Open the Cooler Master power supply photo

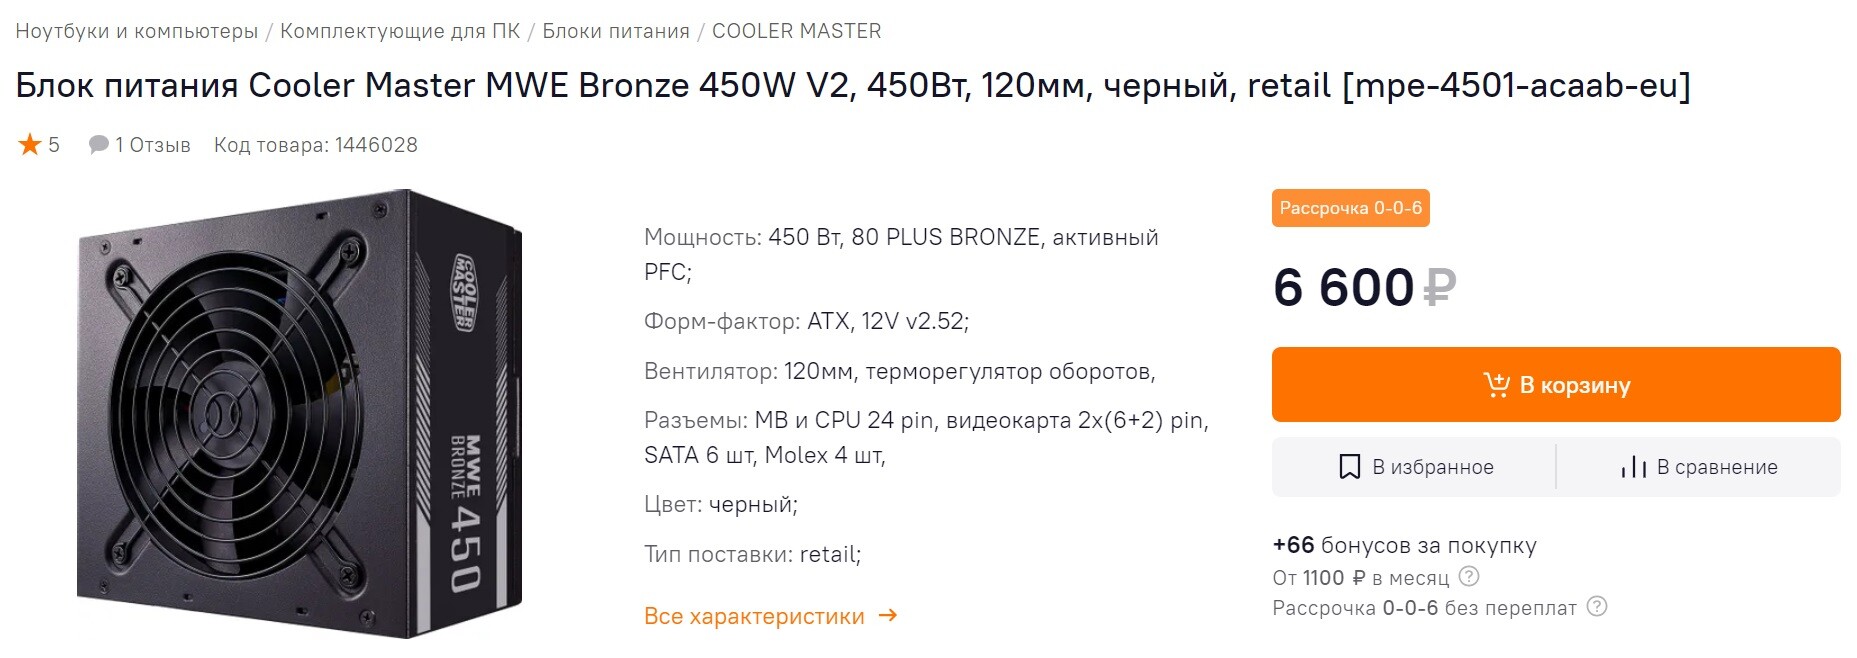coord(299,413)
